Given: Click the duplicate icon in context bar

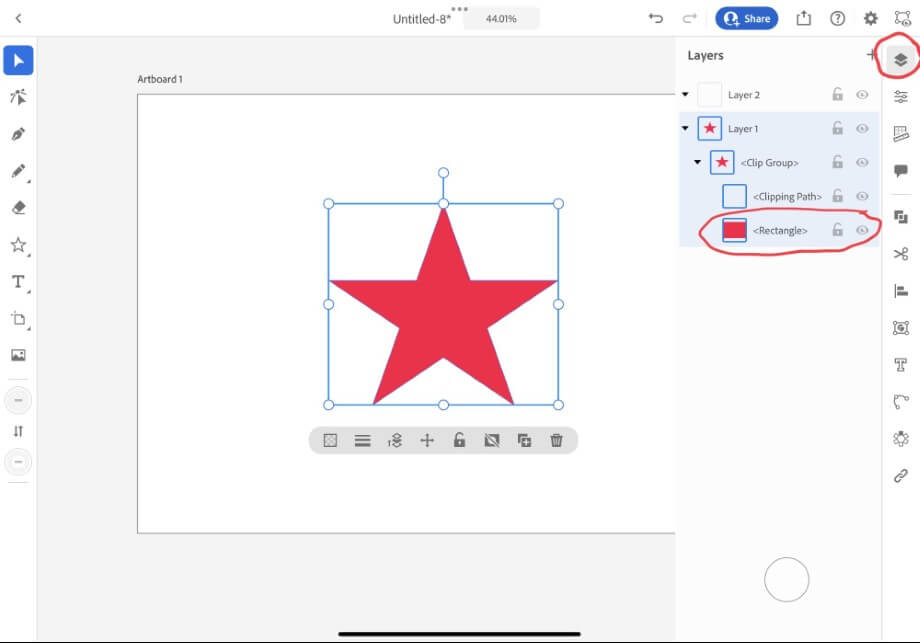Looking at the screenshot, I should [524, 440].
